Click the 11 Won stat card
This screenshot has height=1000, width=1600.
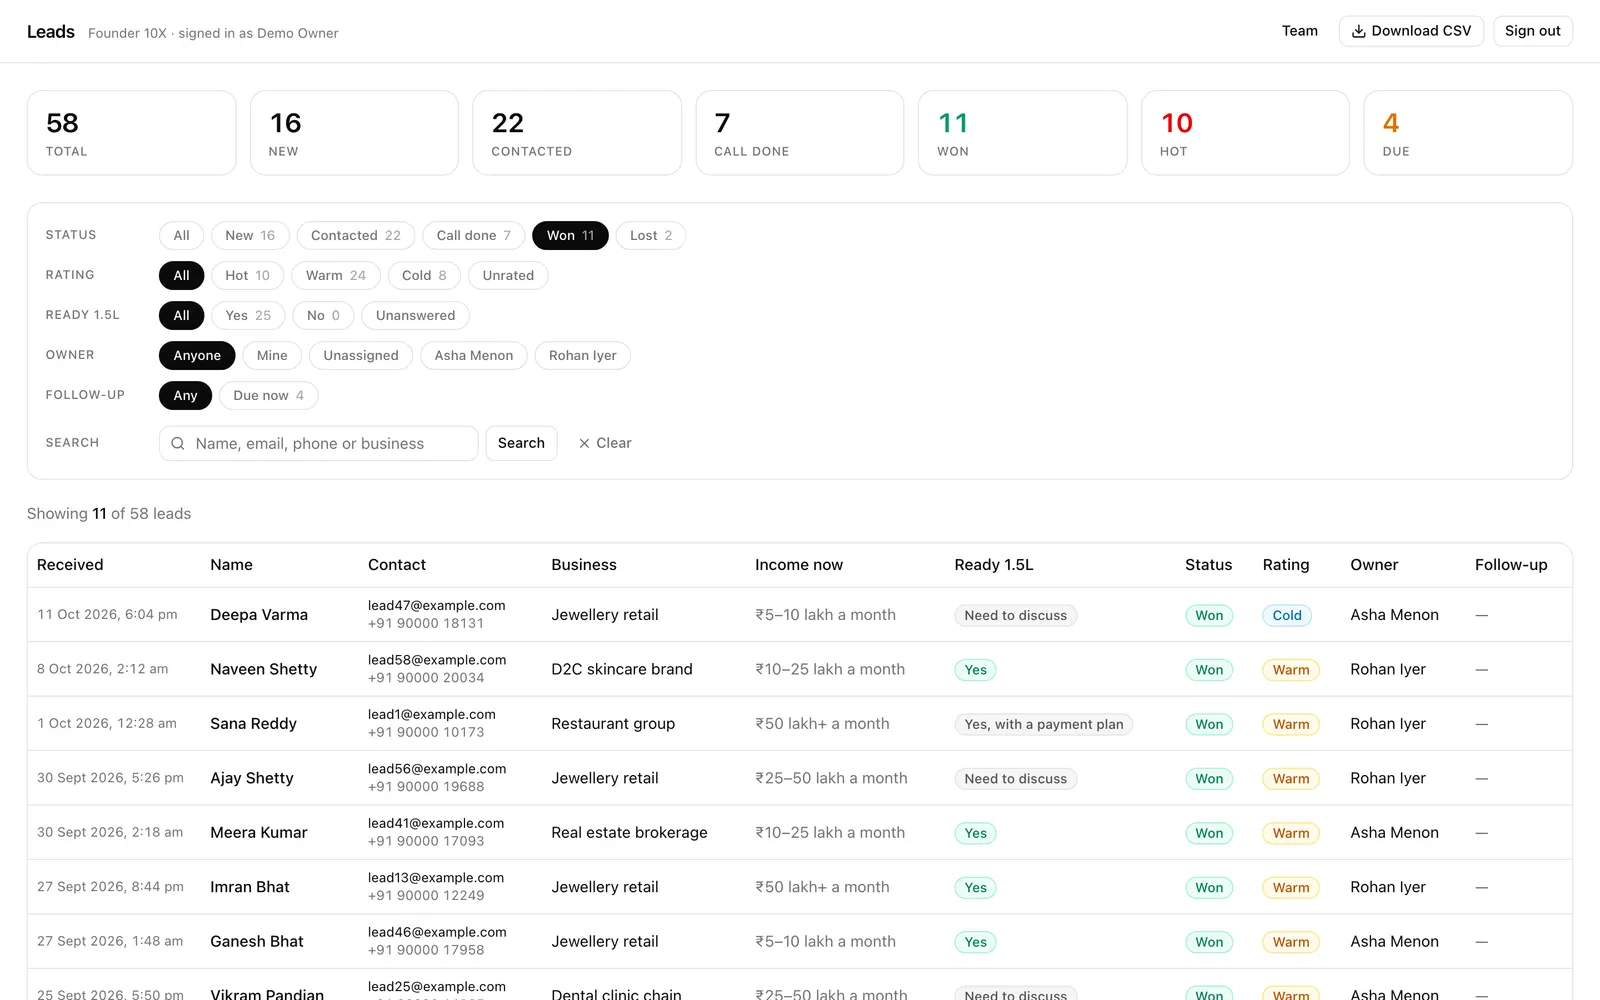coord(1022,133)
